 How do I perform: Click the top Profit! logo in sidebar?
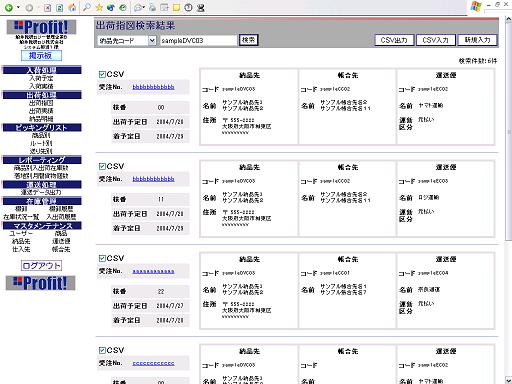(x=41, y=27)
